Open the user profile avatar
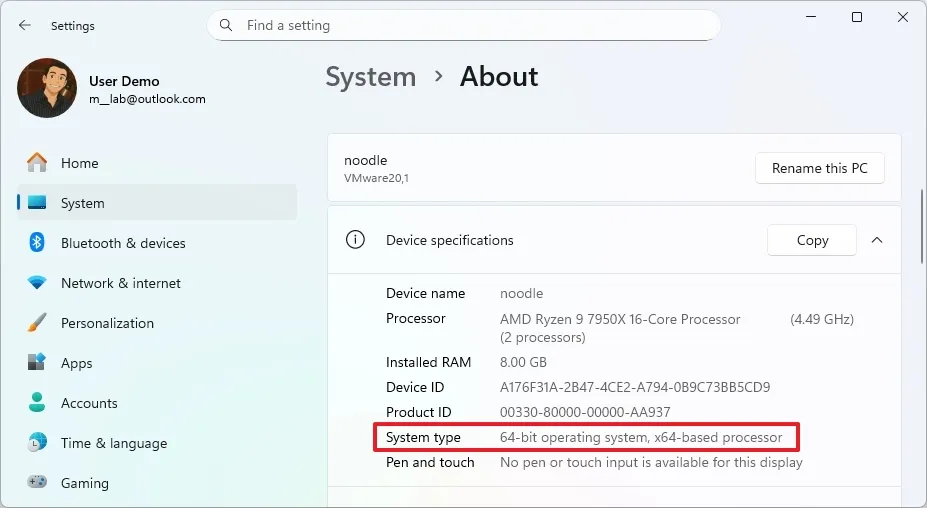The image size is (927, 508). pyautogui.click(x=47, y=88)
